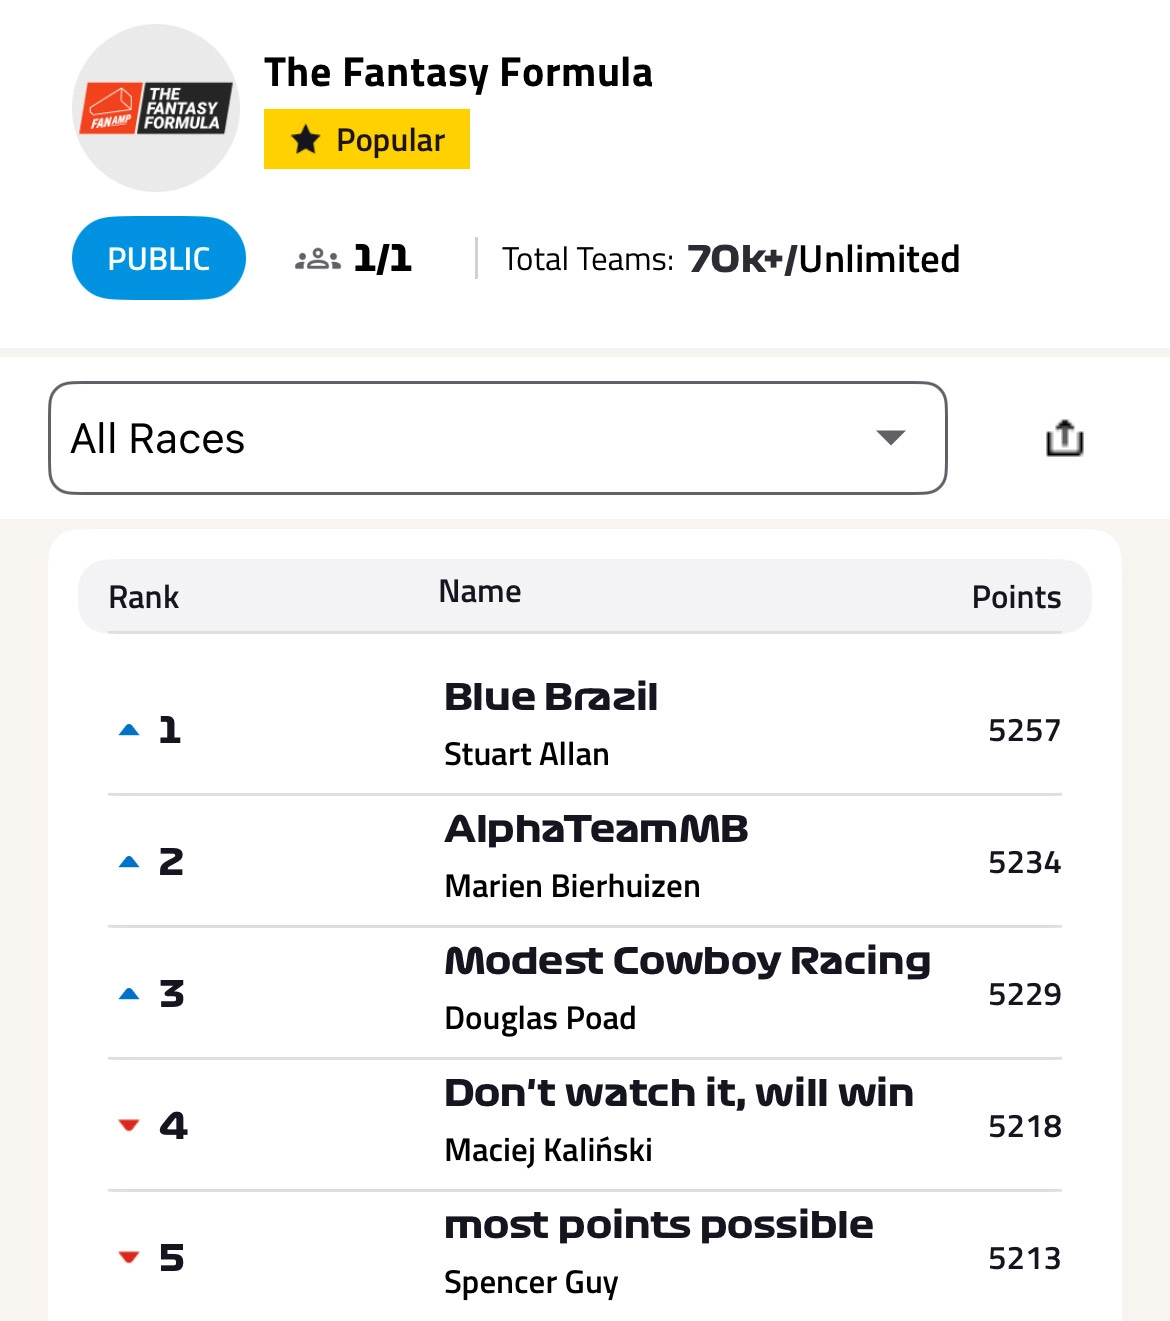
Task: Click the red down arrow beside rank 4
Action: click(128, 1124)
